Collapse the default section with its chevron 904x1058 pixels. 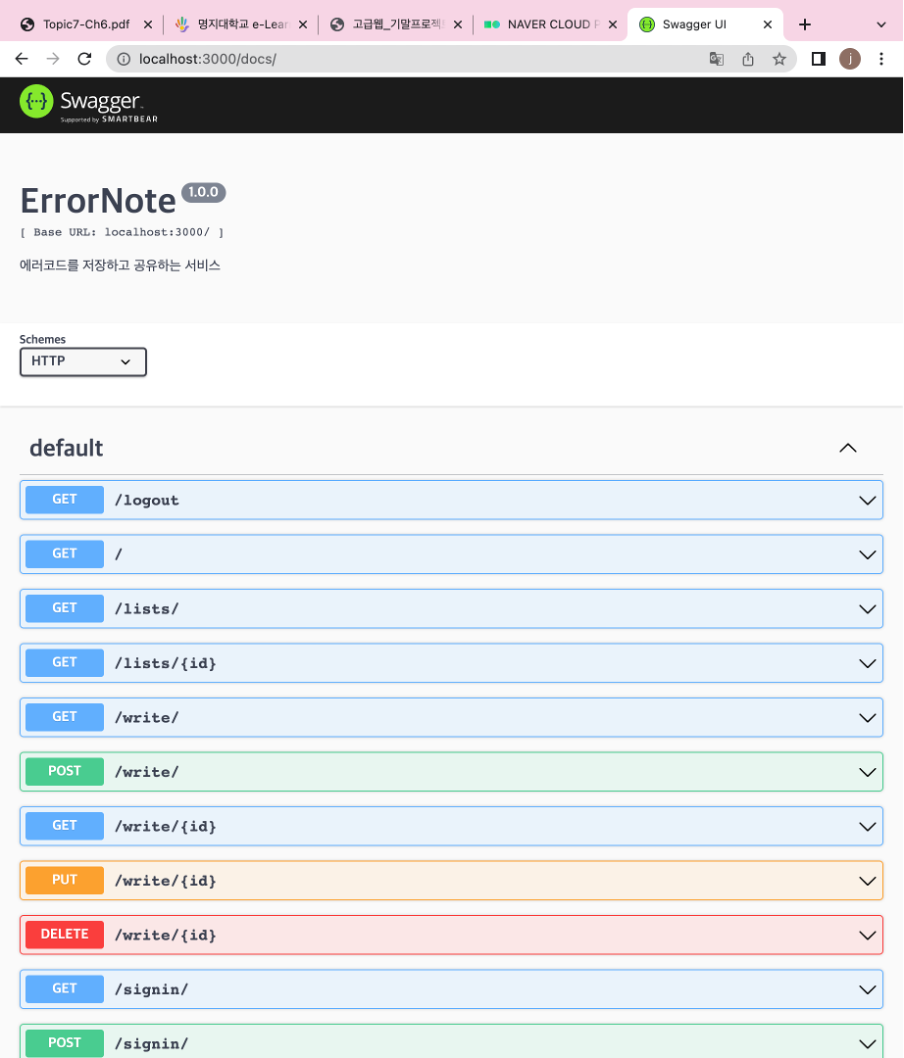(x=848, y=448)
